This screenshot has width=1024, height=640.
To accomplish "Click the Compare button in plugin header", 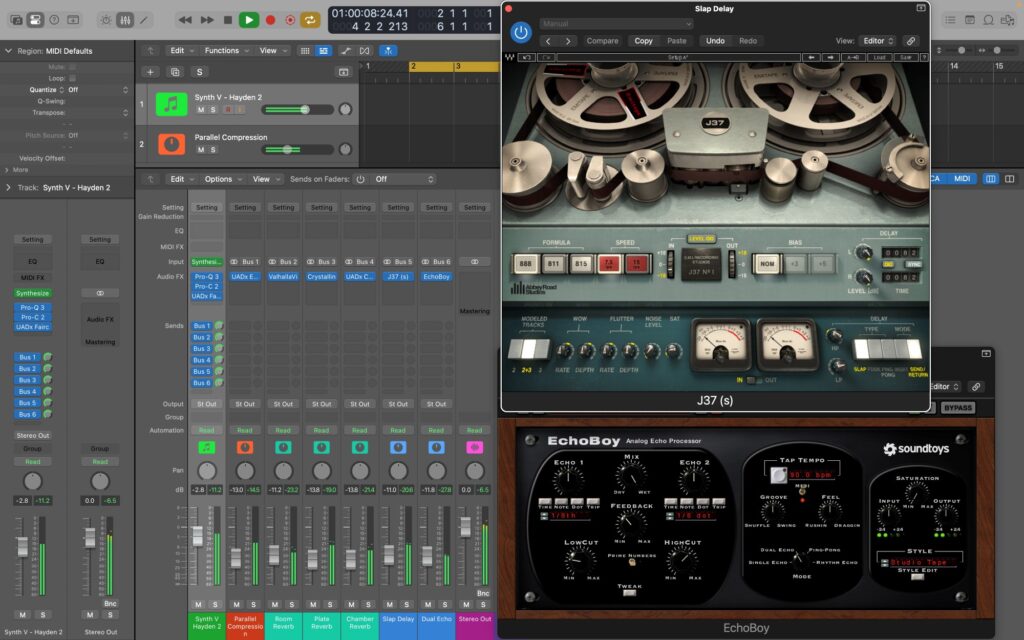I will coord(602,41).
